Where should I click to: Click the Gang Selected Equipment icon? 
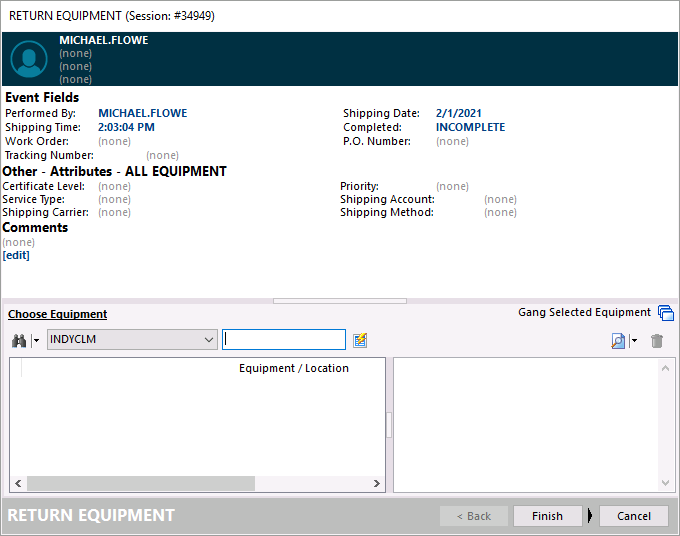666,313
